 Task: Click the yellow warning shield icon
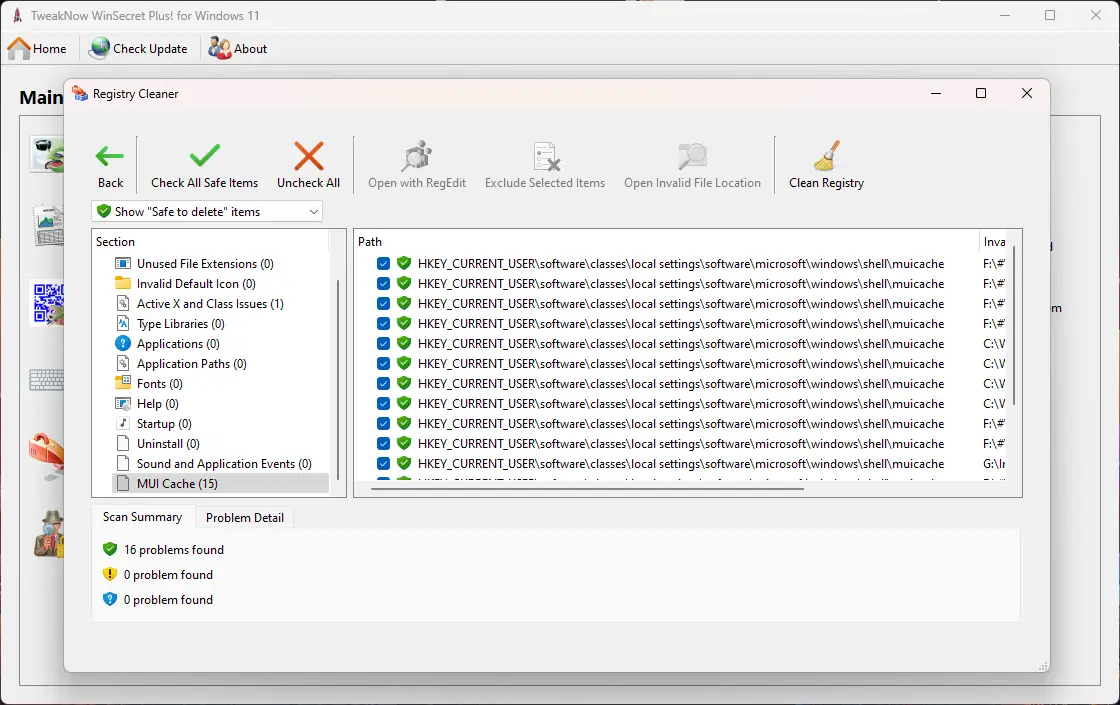[109, 574]
